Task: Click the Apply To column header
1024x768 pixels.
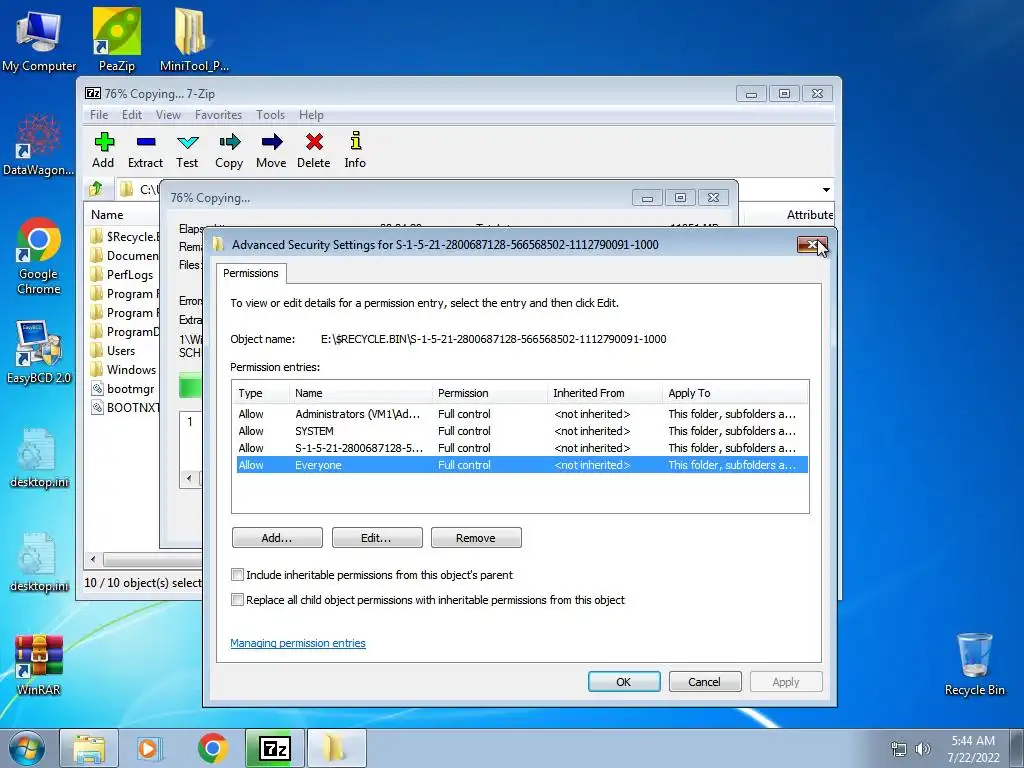Action: 735,393
